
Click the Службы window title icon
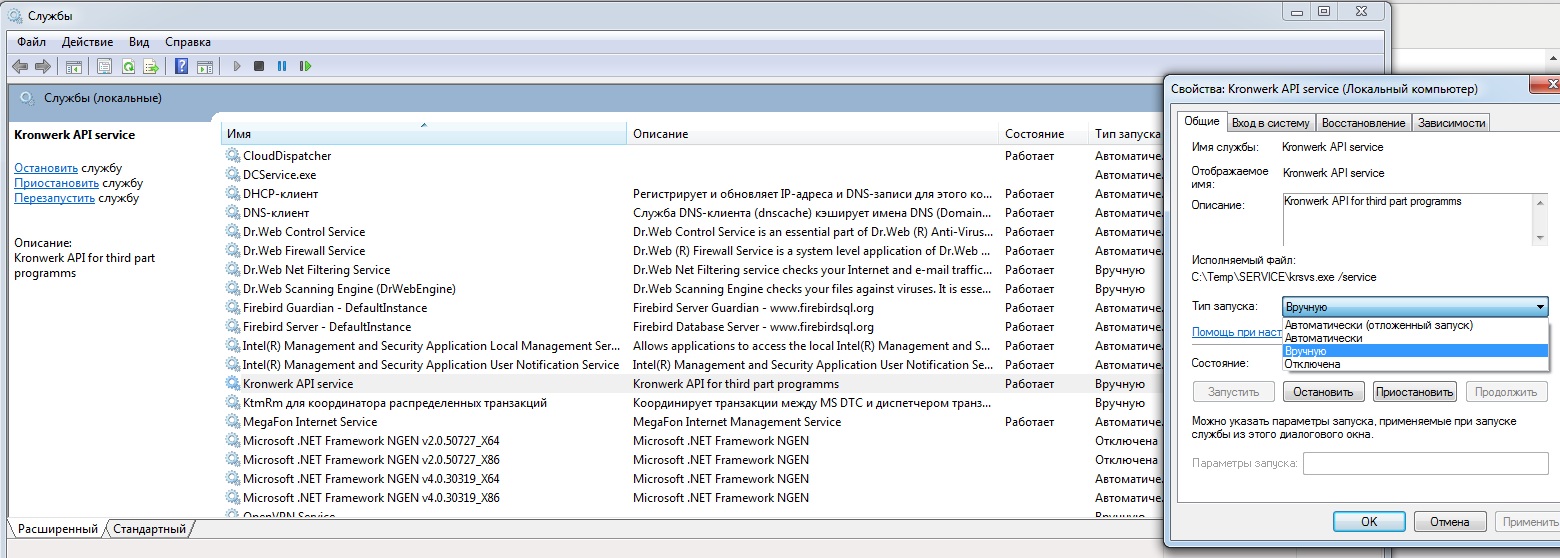16,15
